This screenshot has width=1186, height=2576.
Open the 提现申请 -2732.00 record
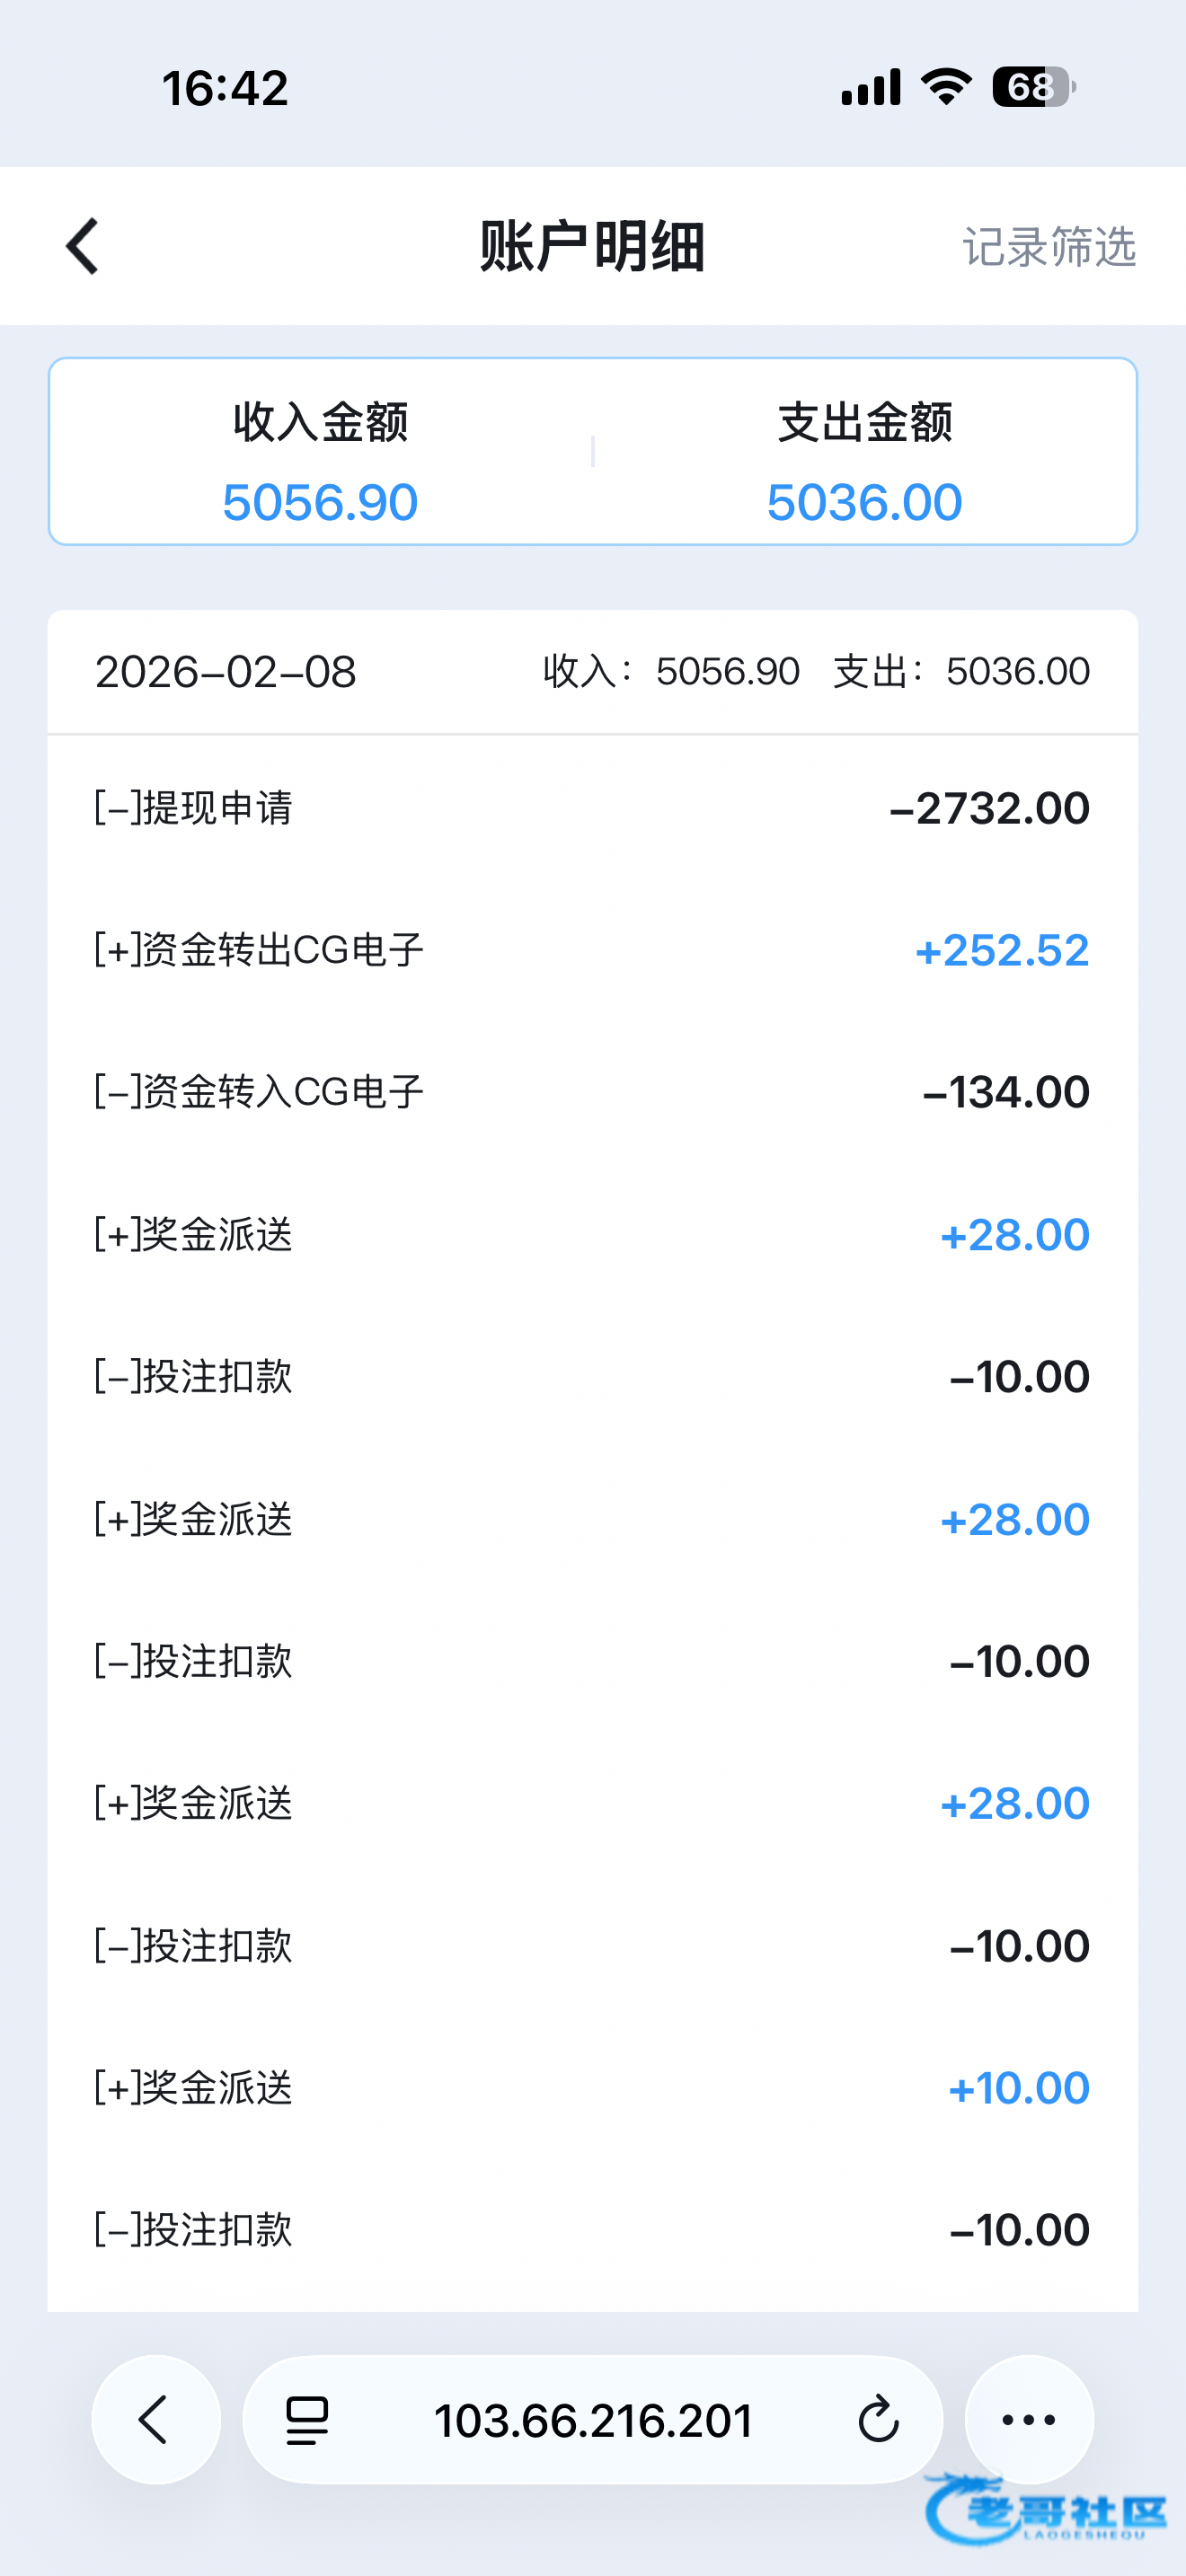593,808
